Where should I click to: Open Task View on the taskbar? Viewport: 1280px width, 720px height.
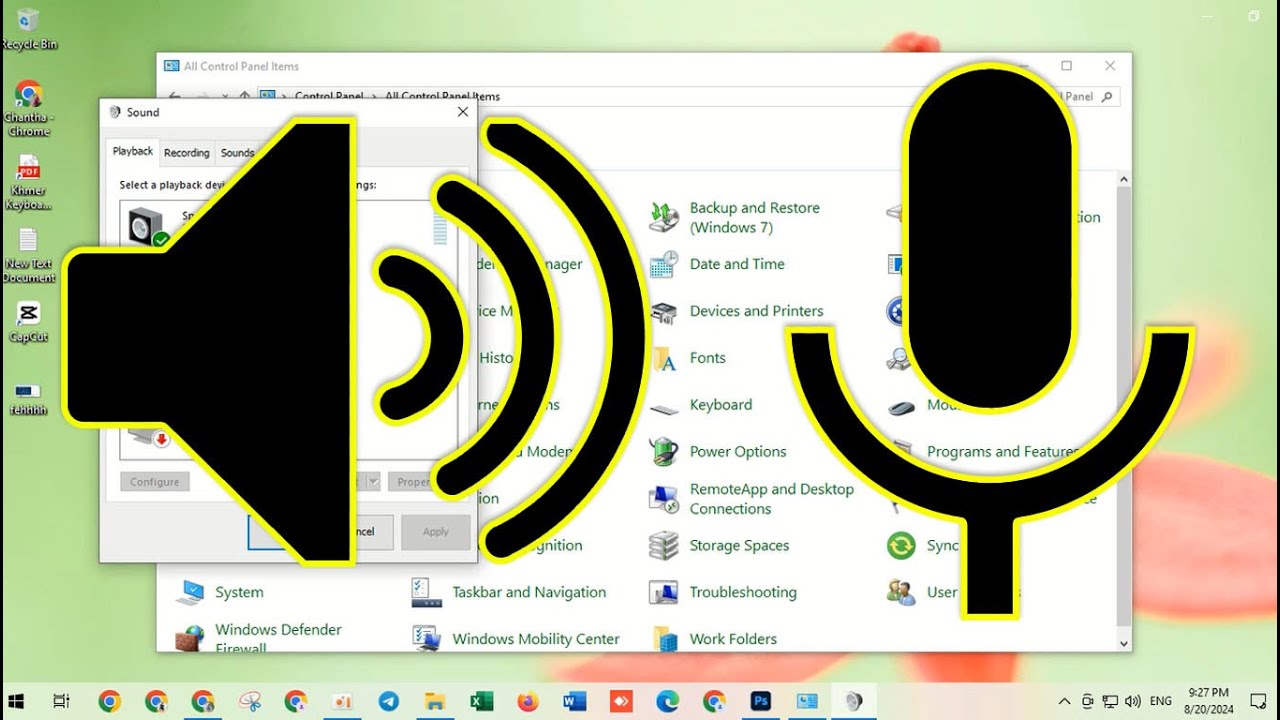point(62,702)
